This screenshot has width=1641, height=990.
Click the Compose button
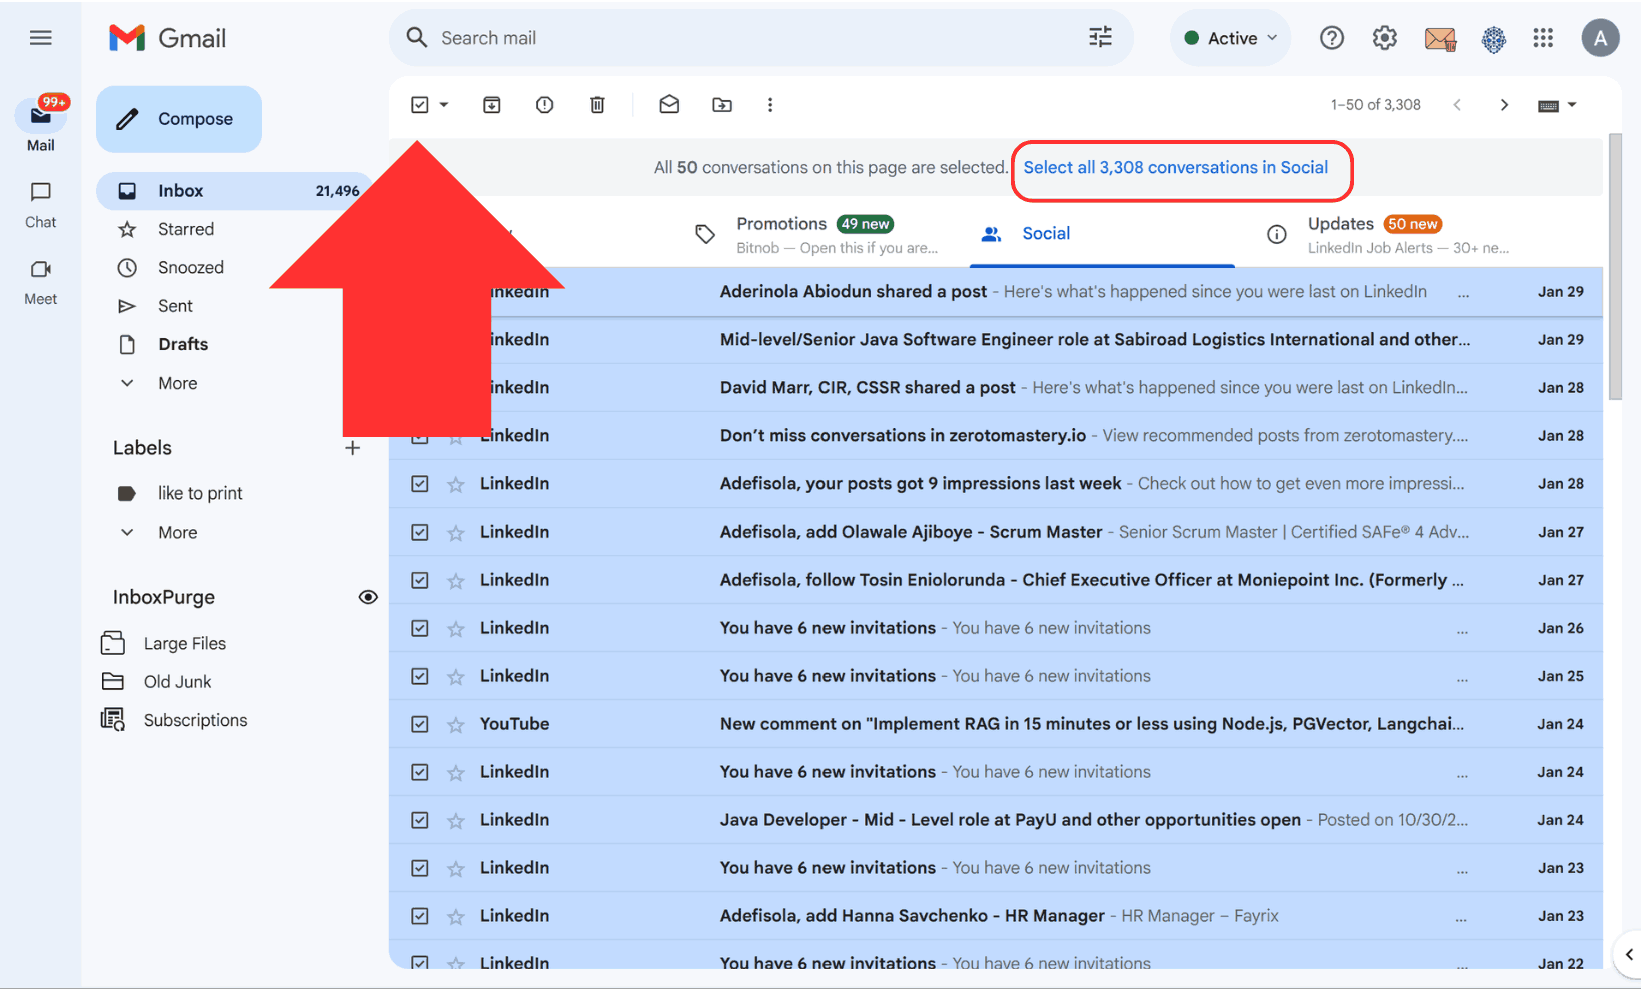179,119
